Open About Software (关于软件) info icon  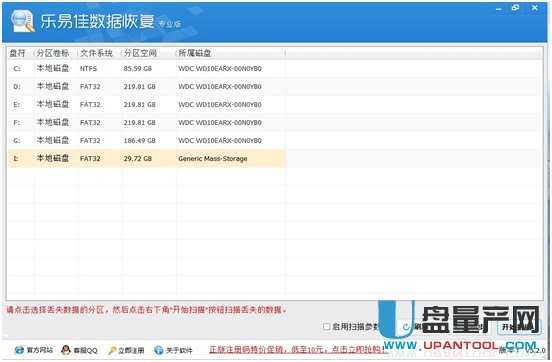point(158,350)
